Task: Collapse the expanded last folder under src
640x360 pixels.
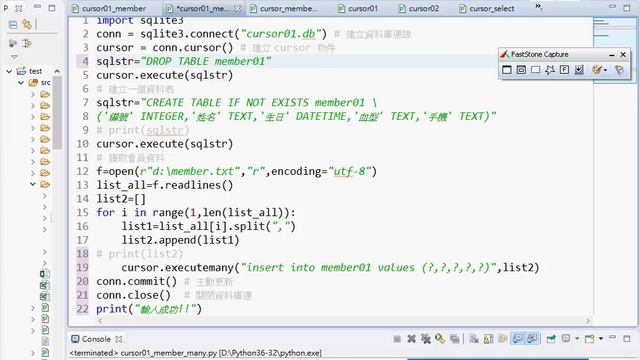Action: [x=33, y=184]
